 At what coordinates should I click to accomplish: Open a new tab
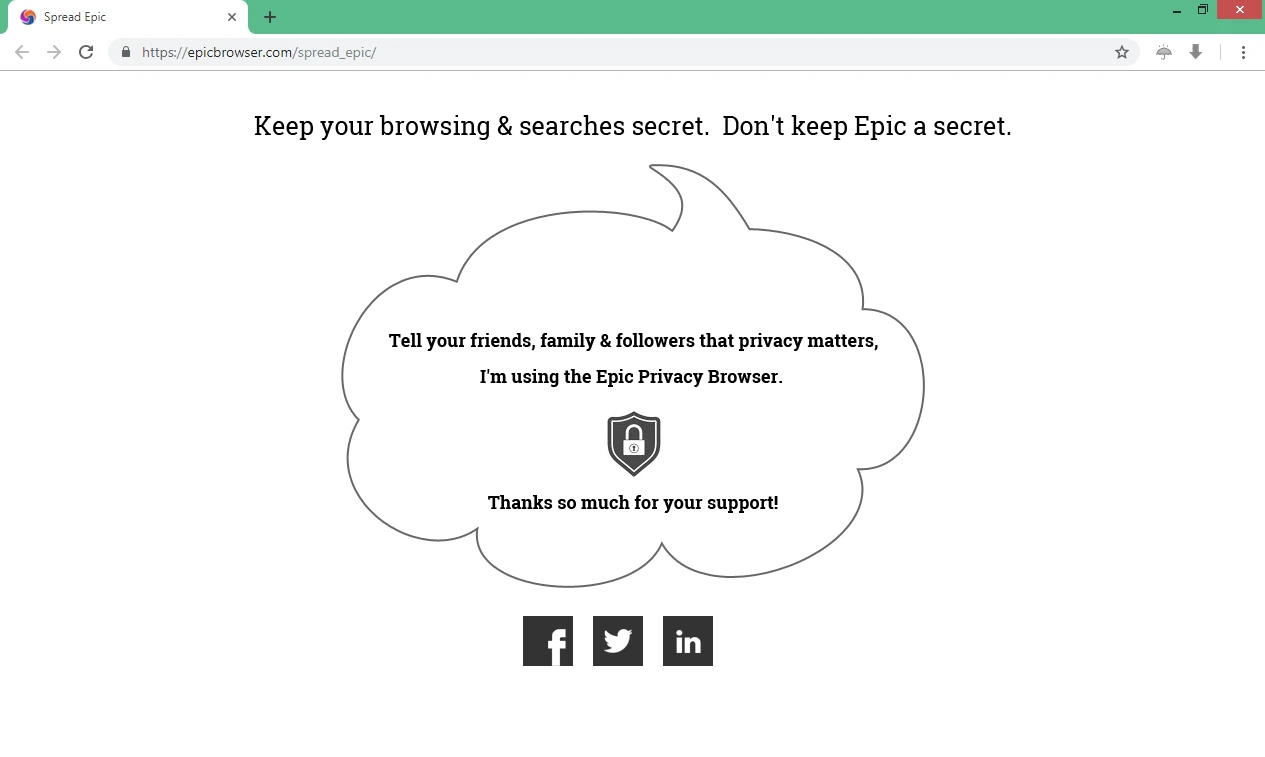pyautogui.click(x=270, y=17)
